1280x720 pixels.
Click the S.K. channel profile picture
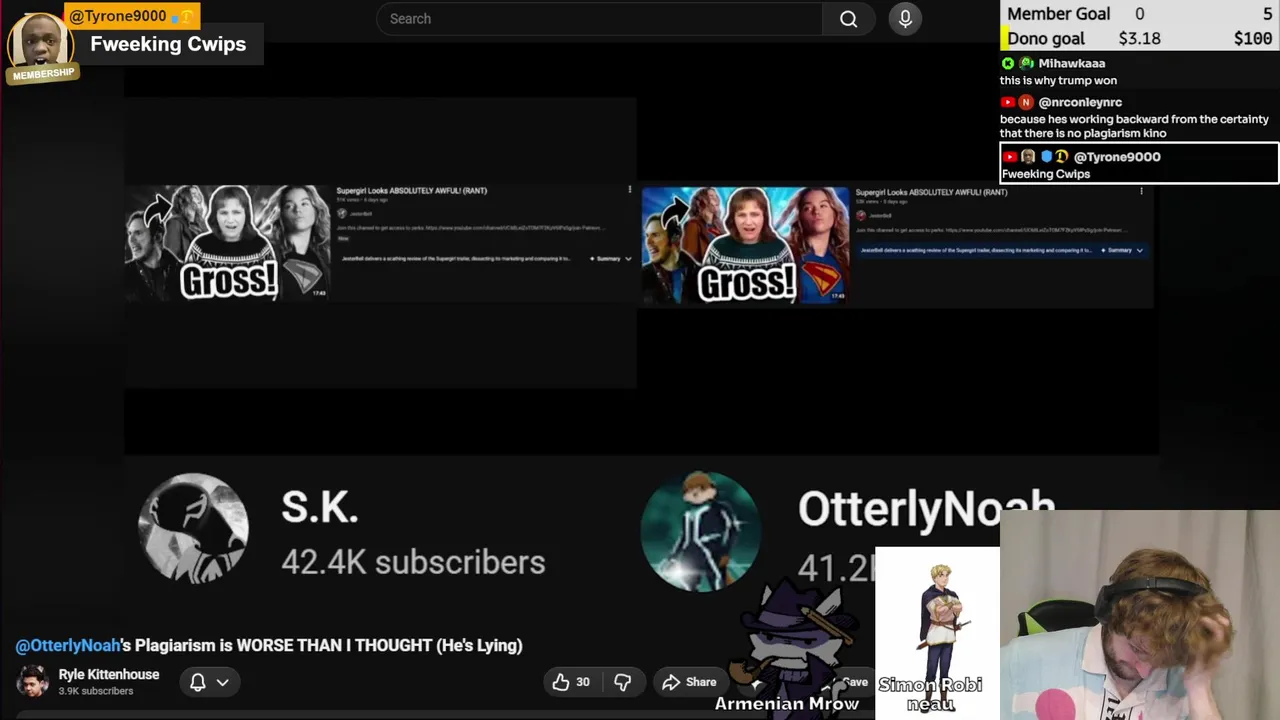pyautogui.click(x=193, y=528)
